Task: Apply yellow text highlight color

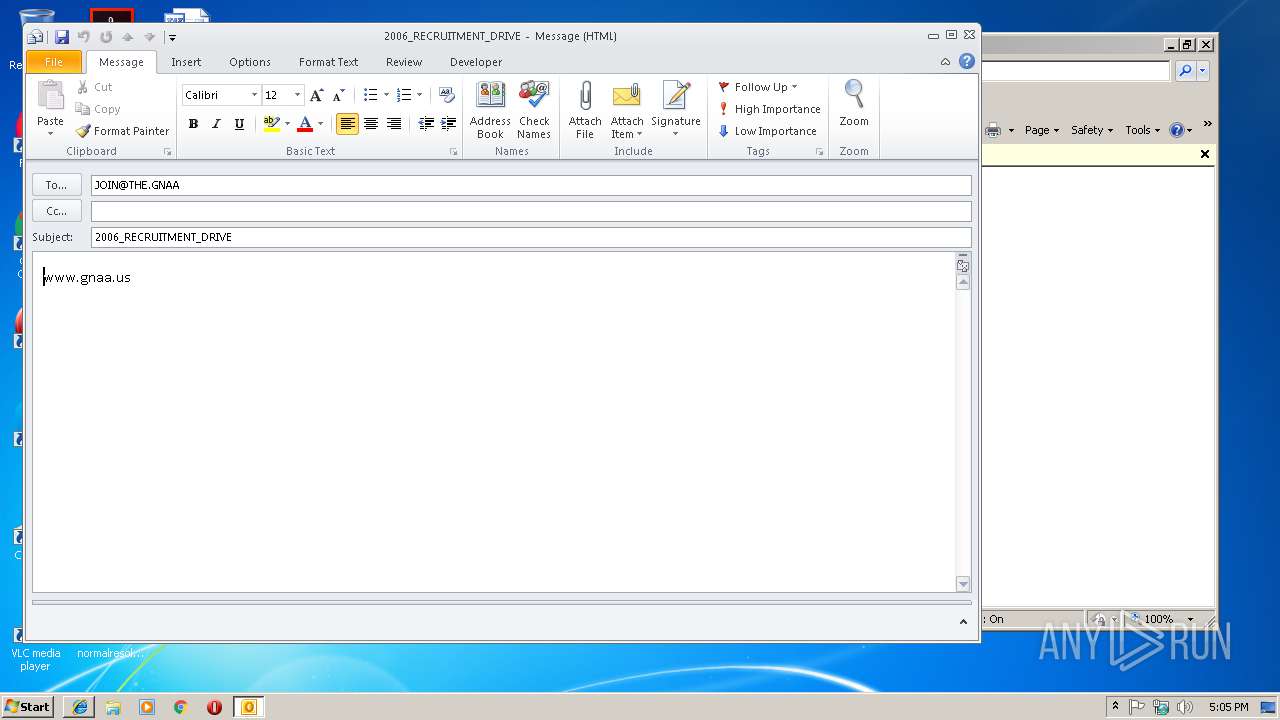Action: point(271,124)
